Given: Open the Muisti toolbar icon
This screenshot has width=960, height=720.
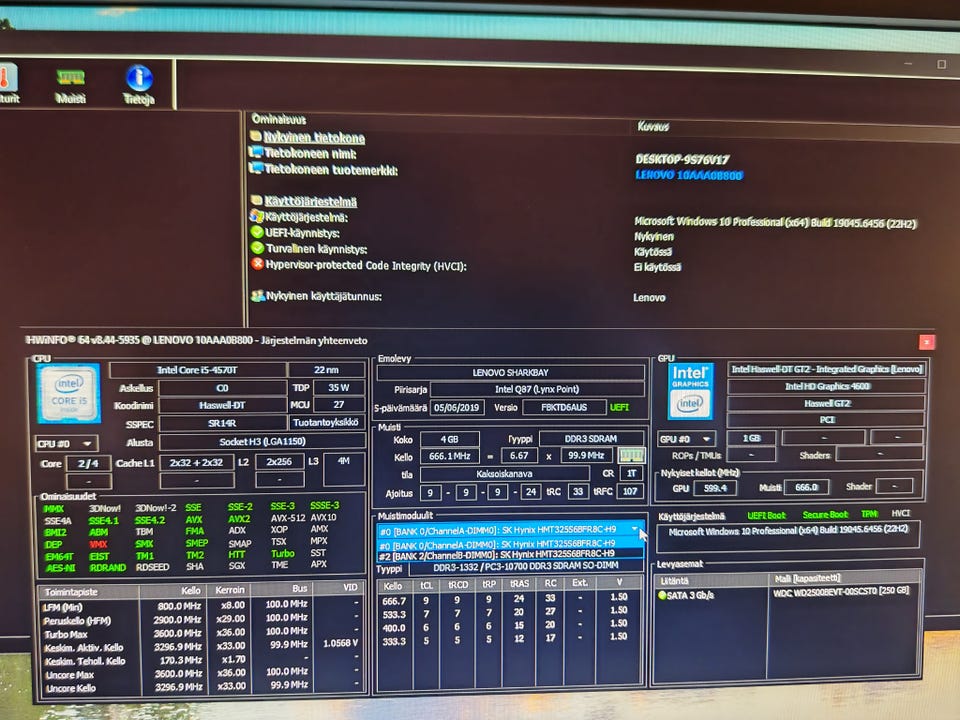Looking at the screenshot, I should pos(70,85).
